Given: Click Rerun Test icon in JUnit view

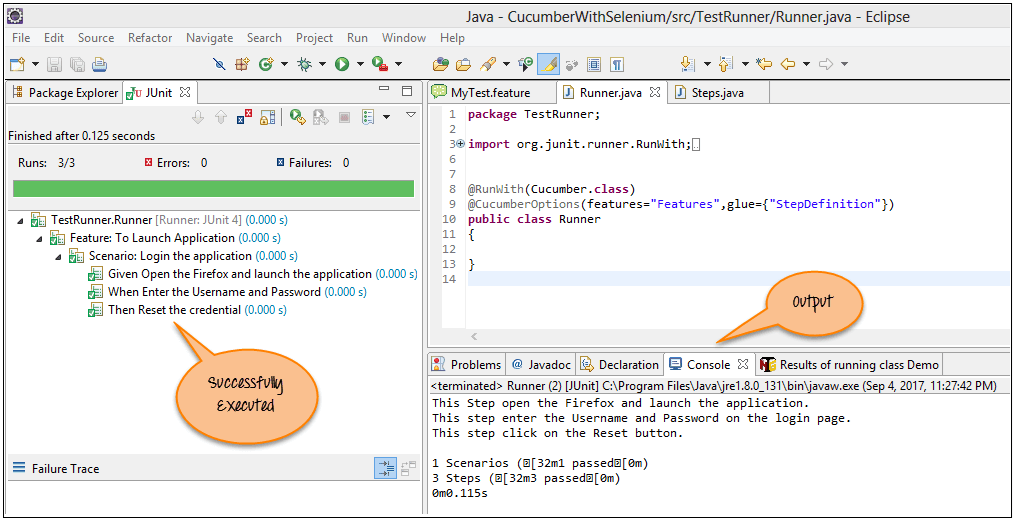Looking at the screenshot, I should tap(297, 117).
